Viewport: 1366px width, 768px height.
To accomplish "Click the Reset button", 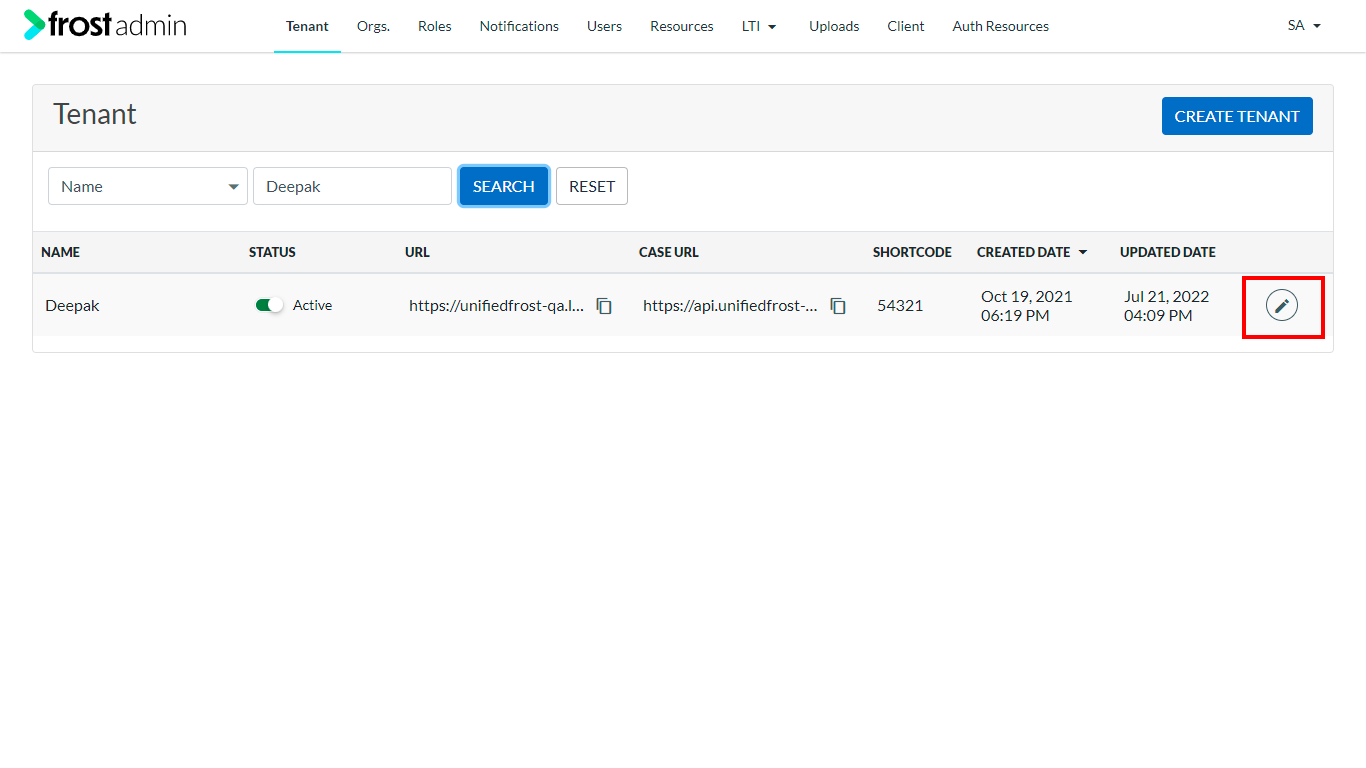I will (x=592, y=186).
